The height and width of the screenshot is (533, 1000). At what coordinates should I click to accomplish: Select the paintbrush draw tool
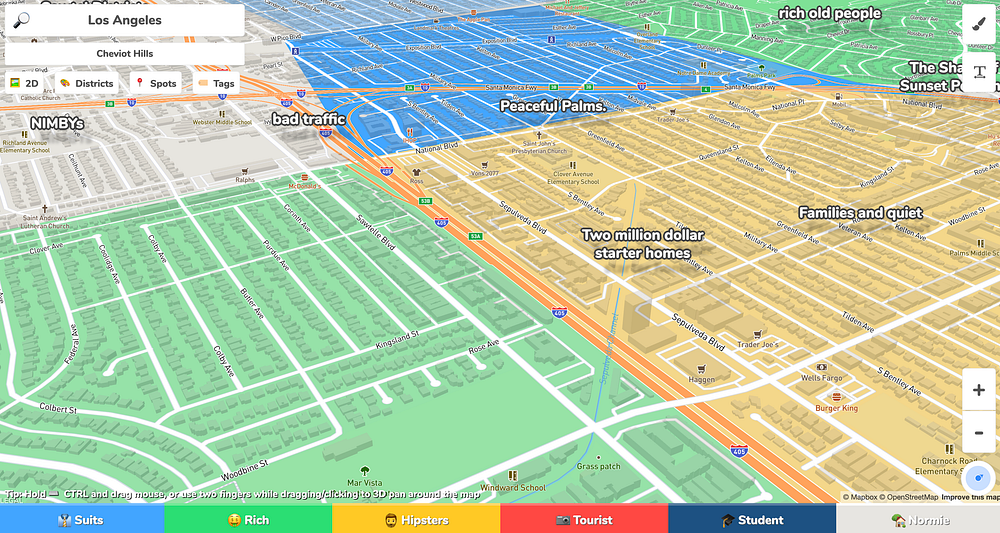[978, 25]
